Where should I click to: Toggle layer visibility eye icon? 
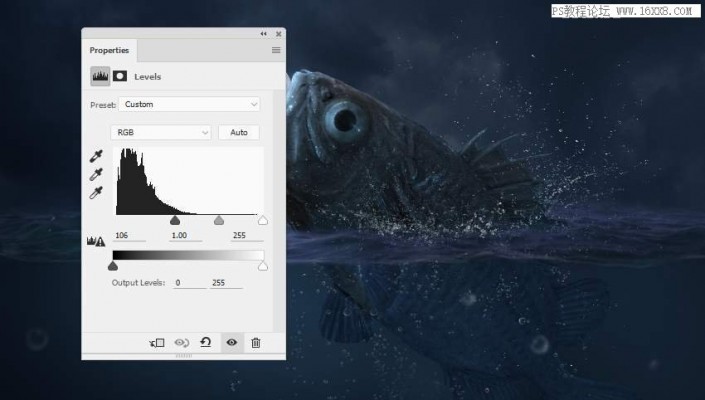point(232,342)
